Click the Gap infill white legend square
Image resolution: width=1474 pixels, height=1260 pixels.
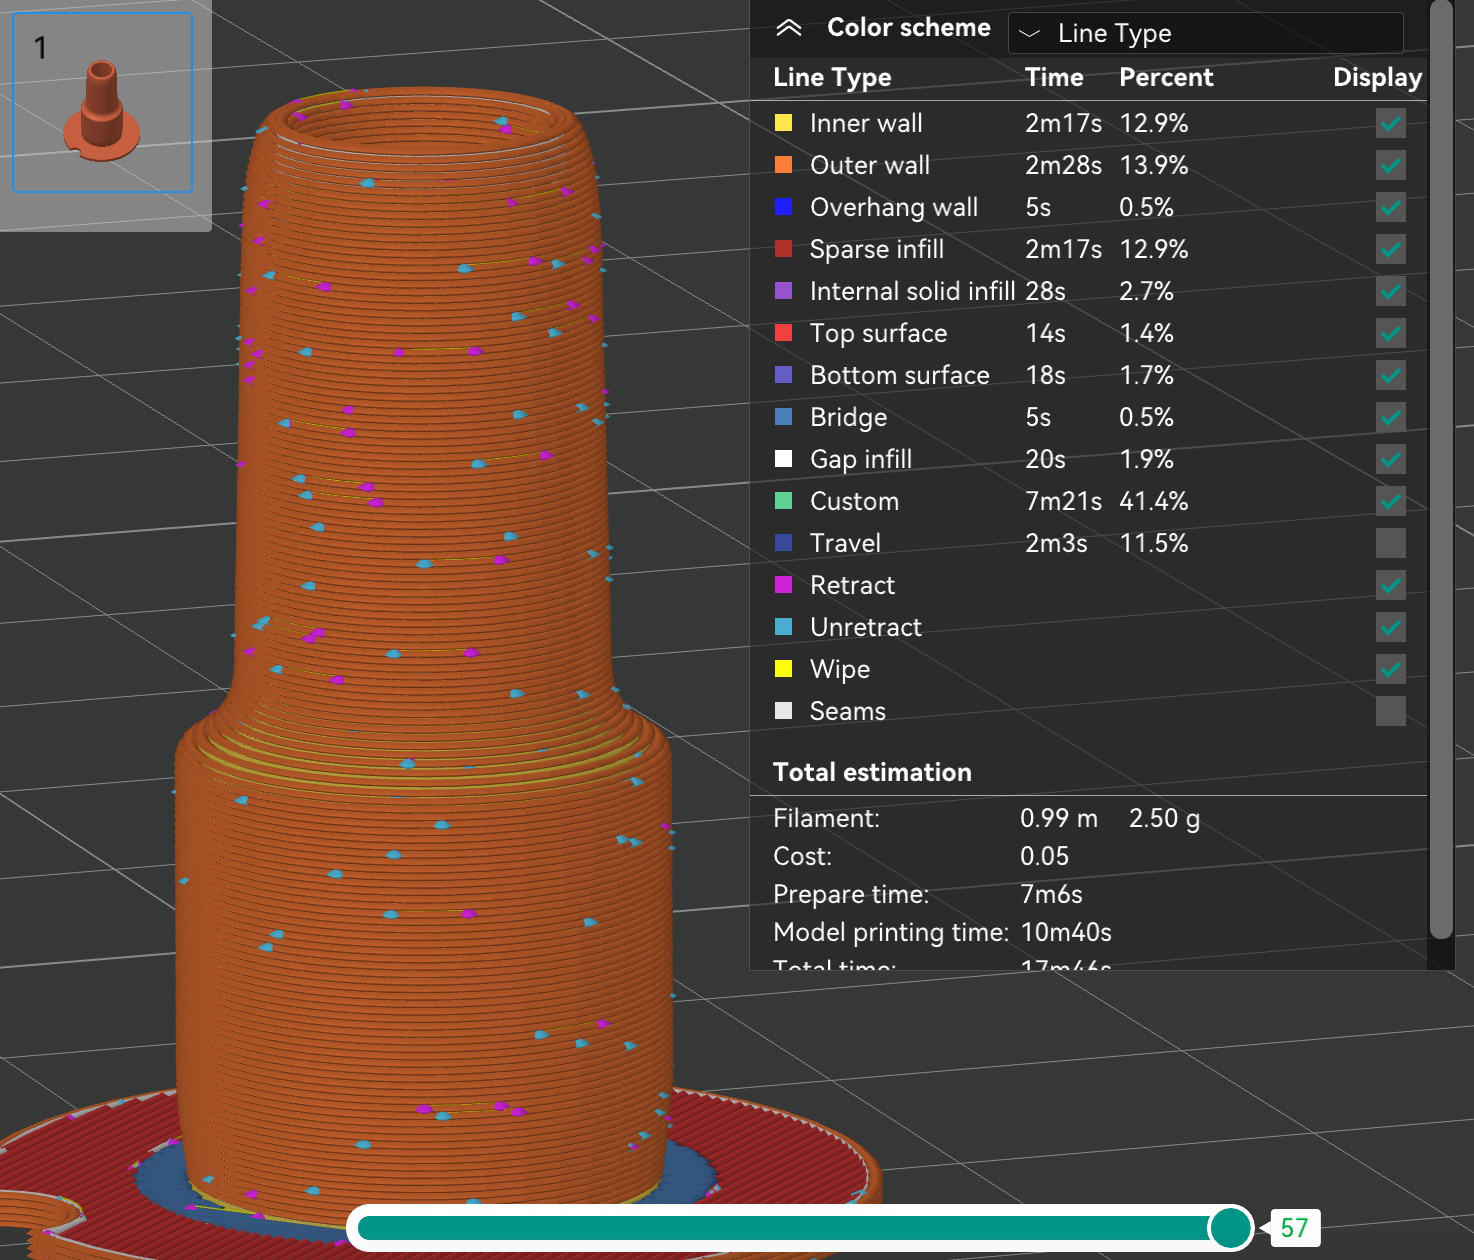[x=786, y=459]
